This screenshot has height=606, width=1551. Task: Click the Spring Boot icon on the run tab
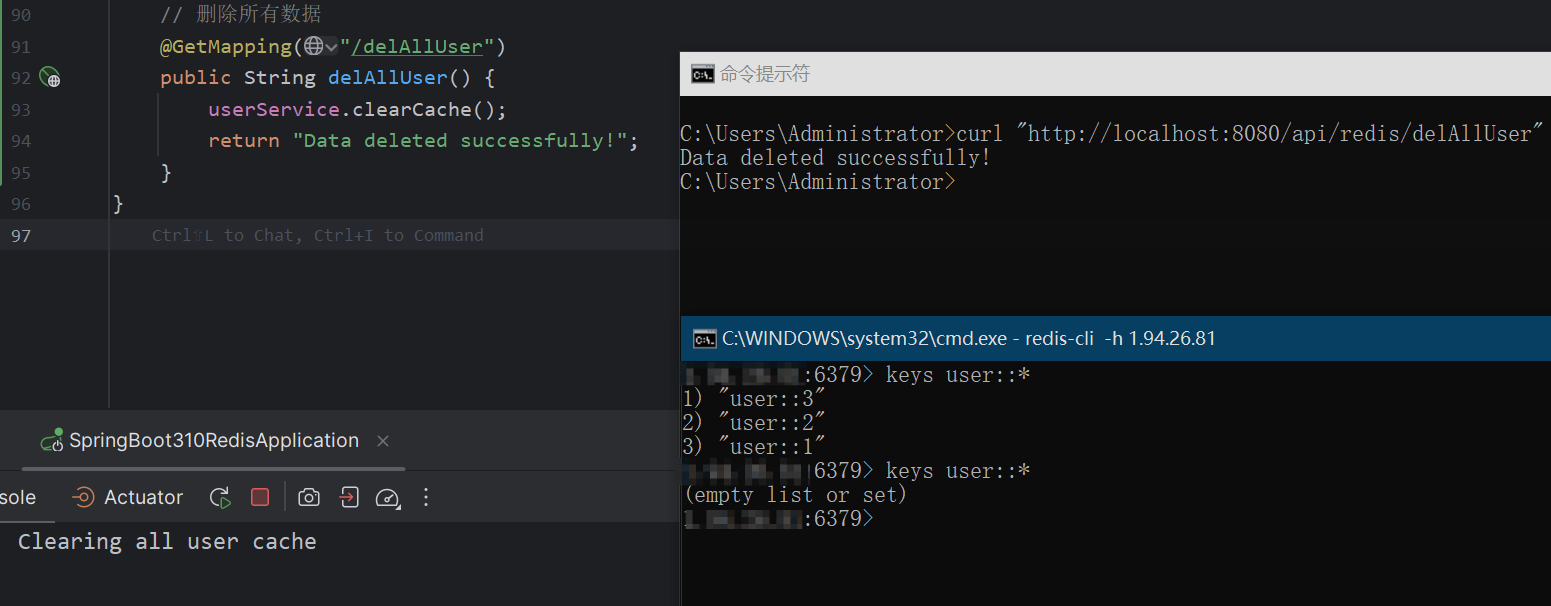click(x=54, y=440)
